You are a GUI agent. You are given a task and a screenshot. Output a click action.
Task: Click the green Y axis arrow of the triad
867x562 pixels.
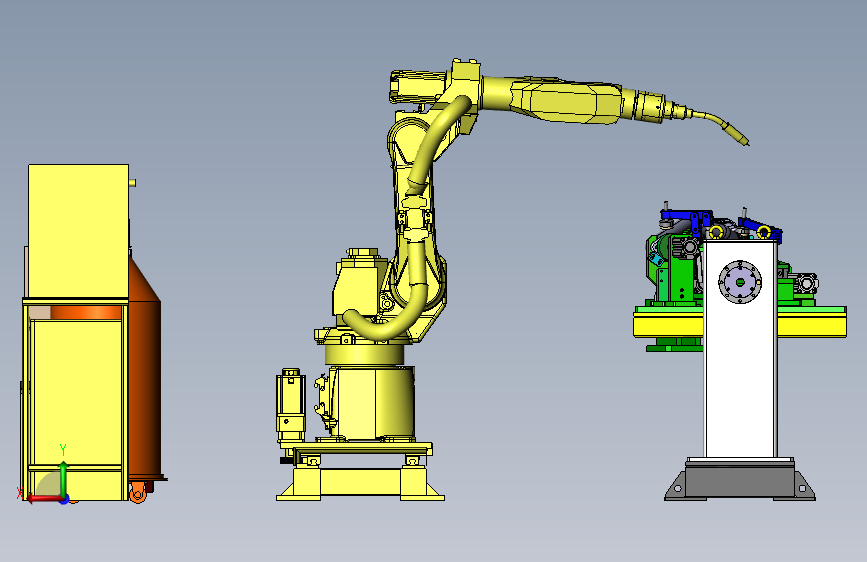pos(63,478)
